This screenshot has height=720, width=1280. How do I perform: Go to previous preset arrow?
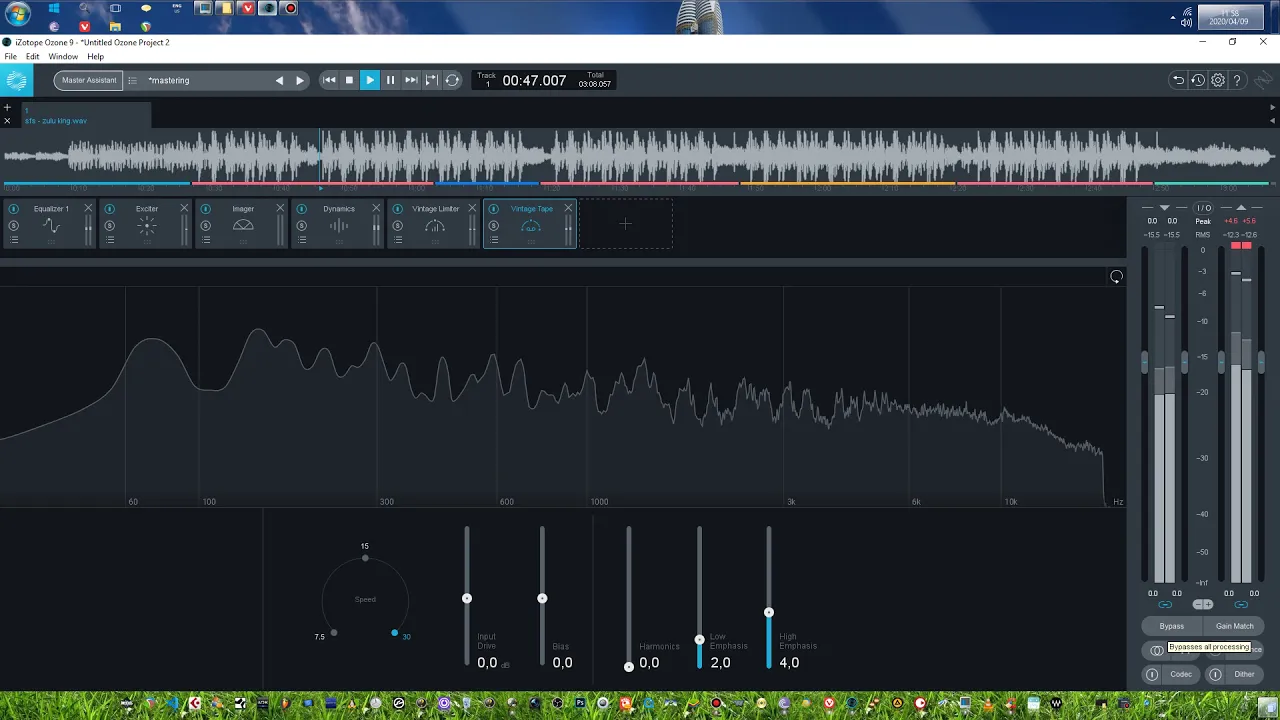[x=279, y=81]
